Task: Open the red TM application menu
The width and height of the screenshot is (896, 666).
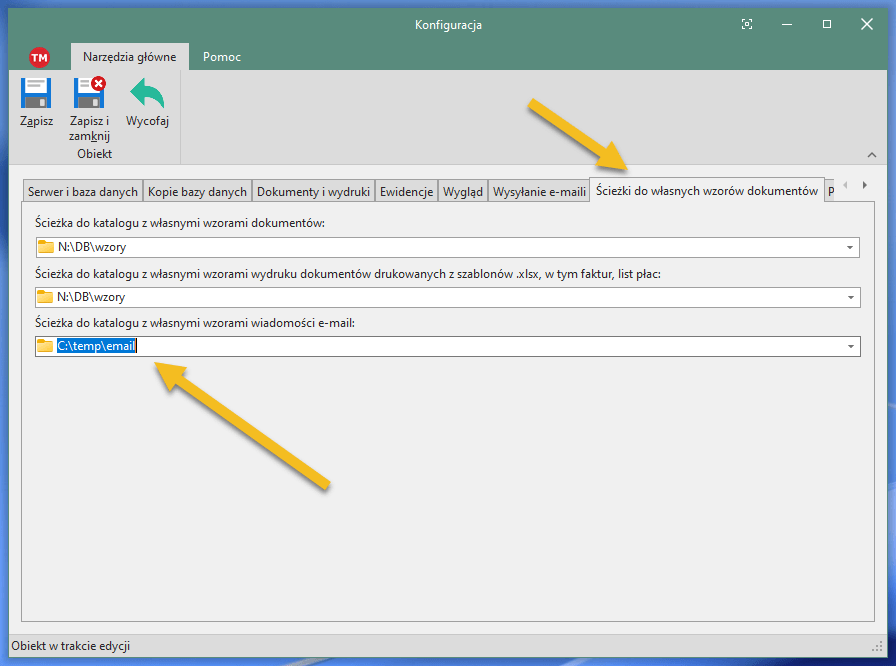Action: coord(40,57)
